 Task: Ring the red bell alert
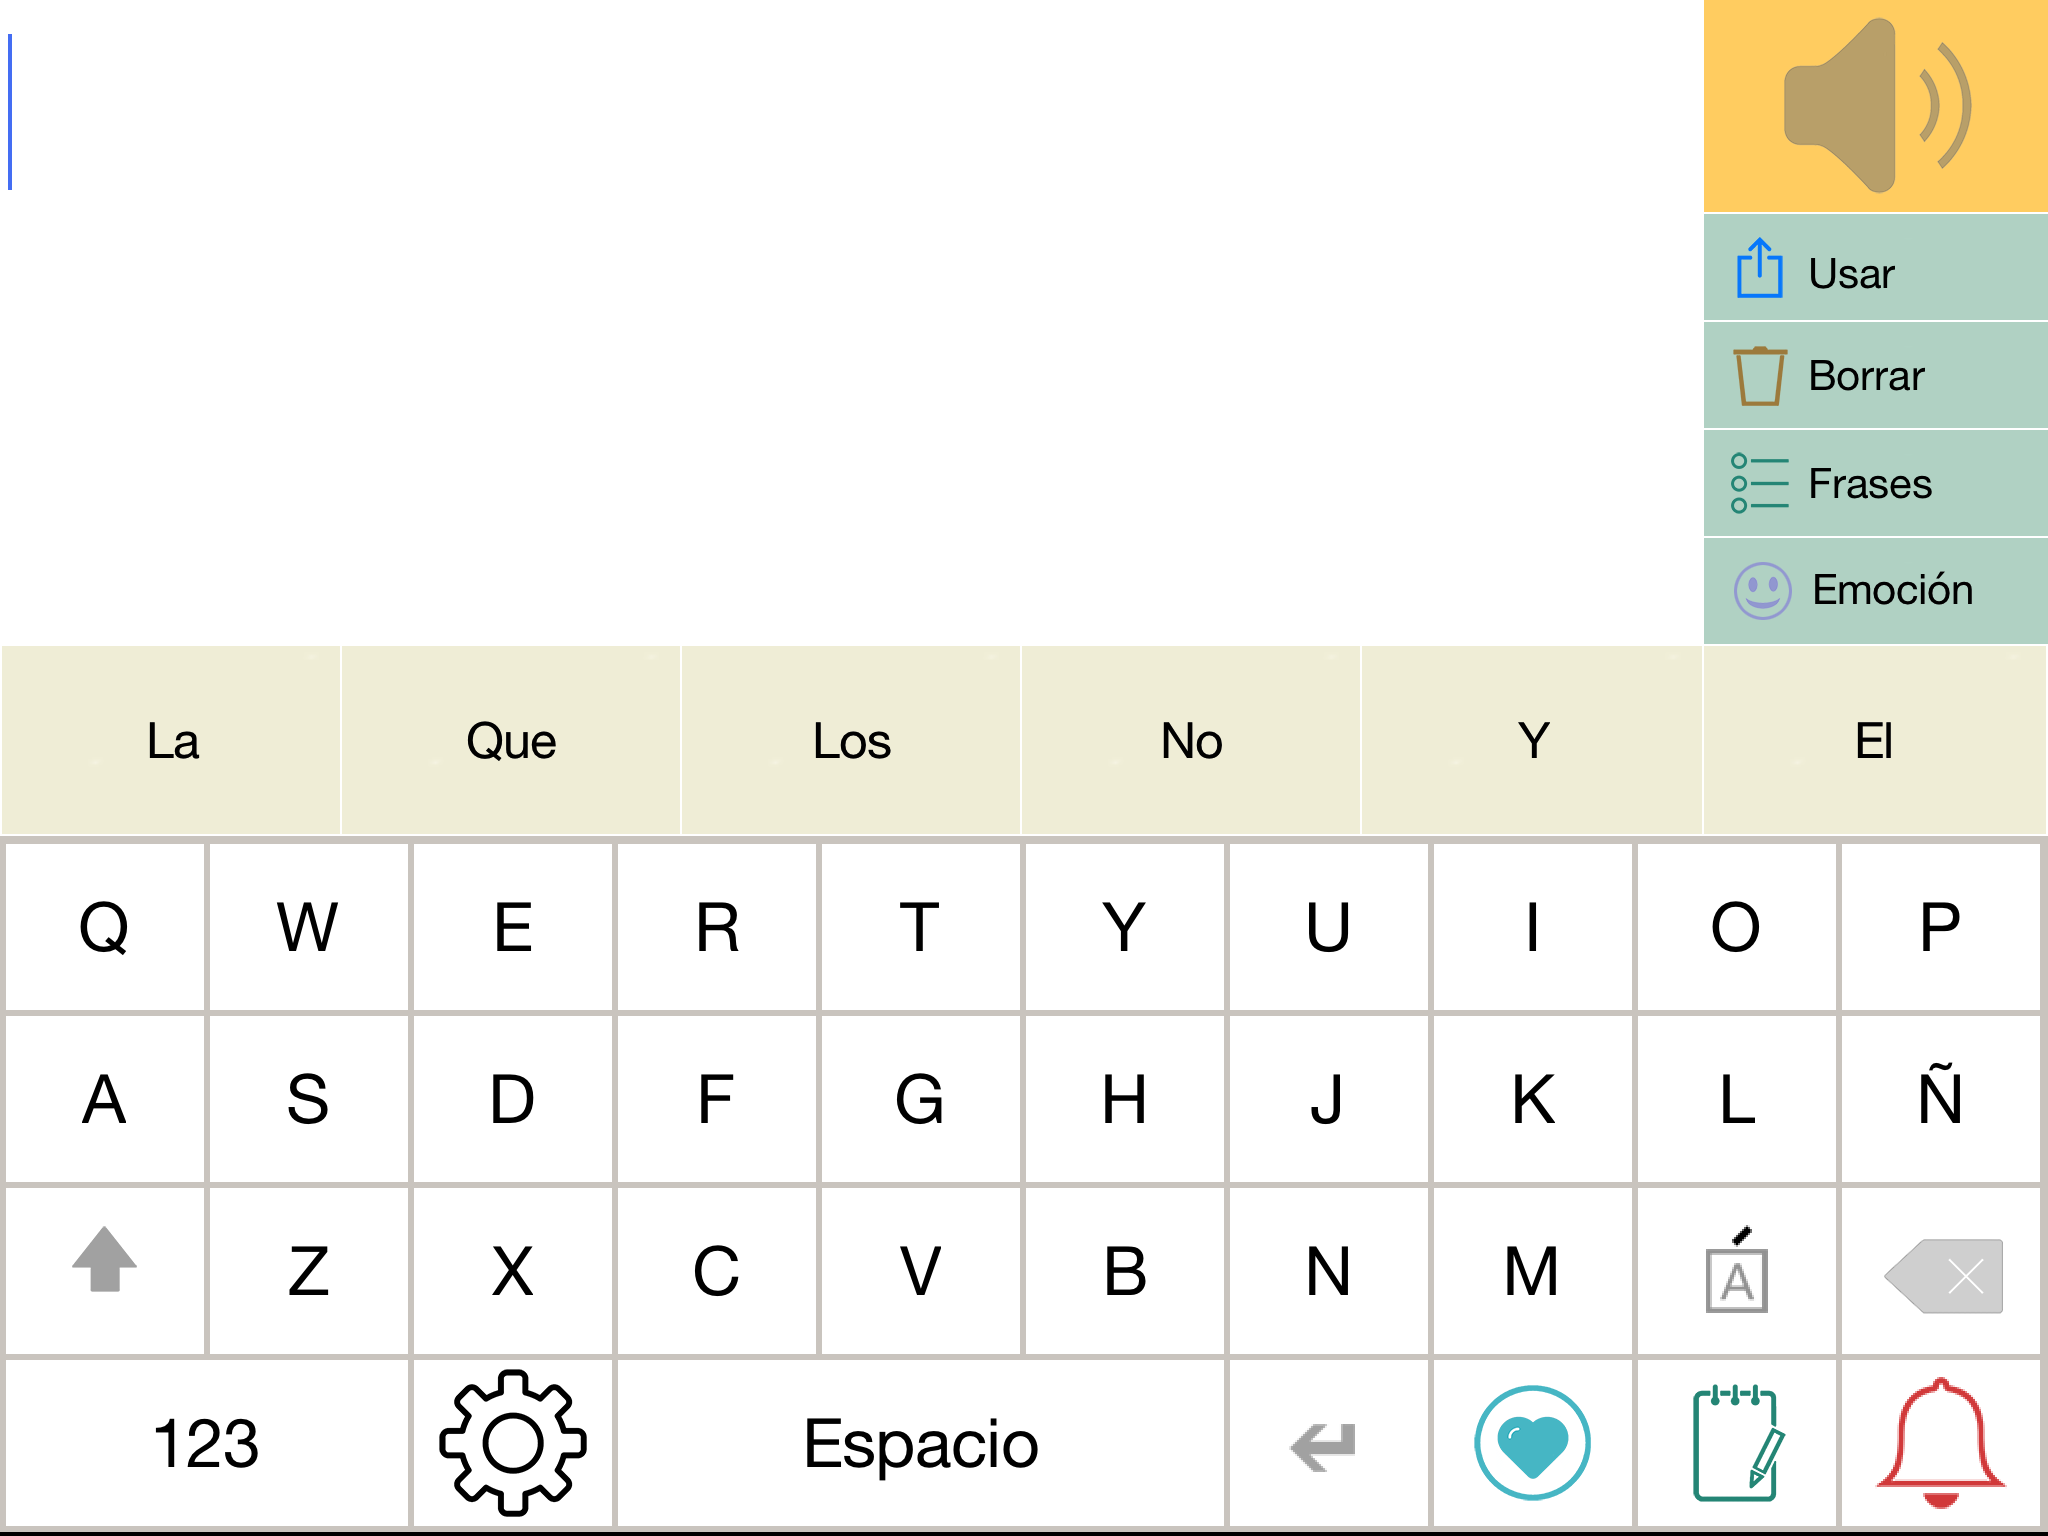(1940, 1442)
